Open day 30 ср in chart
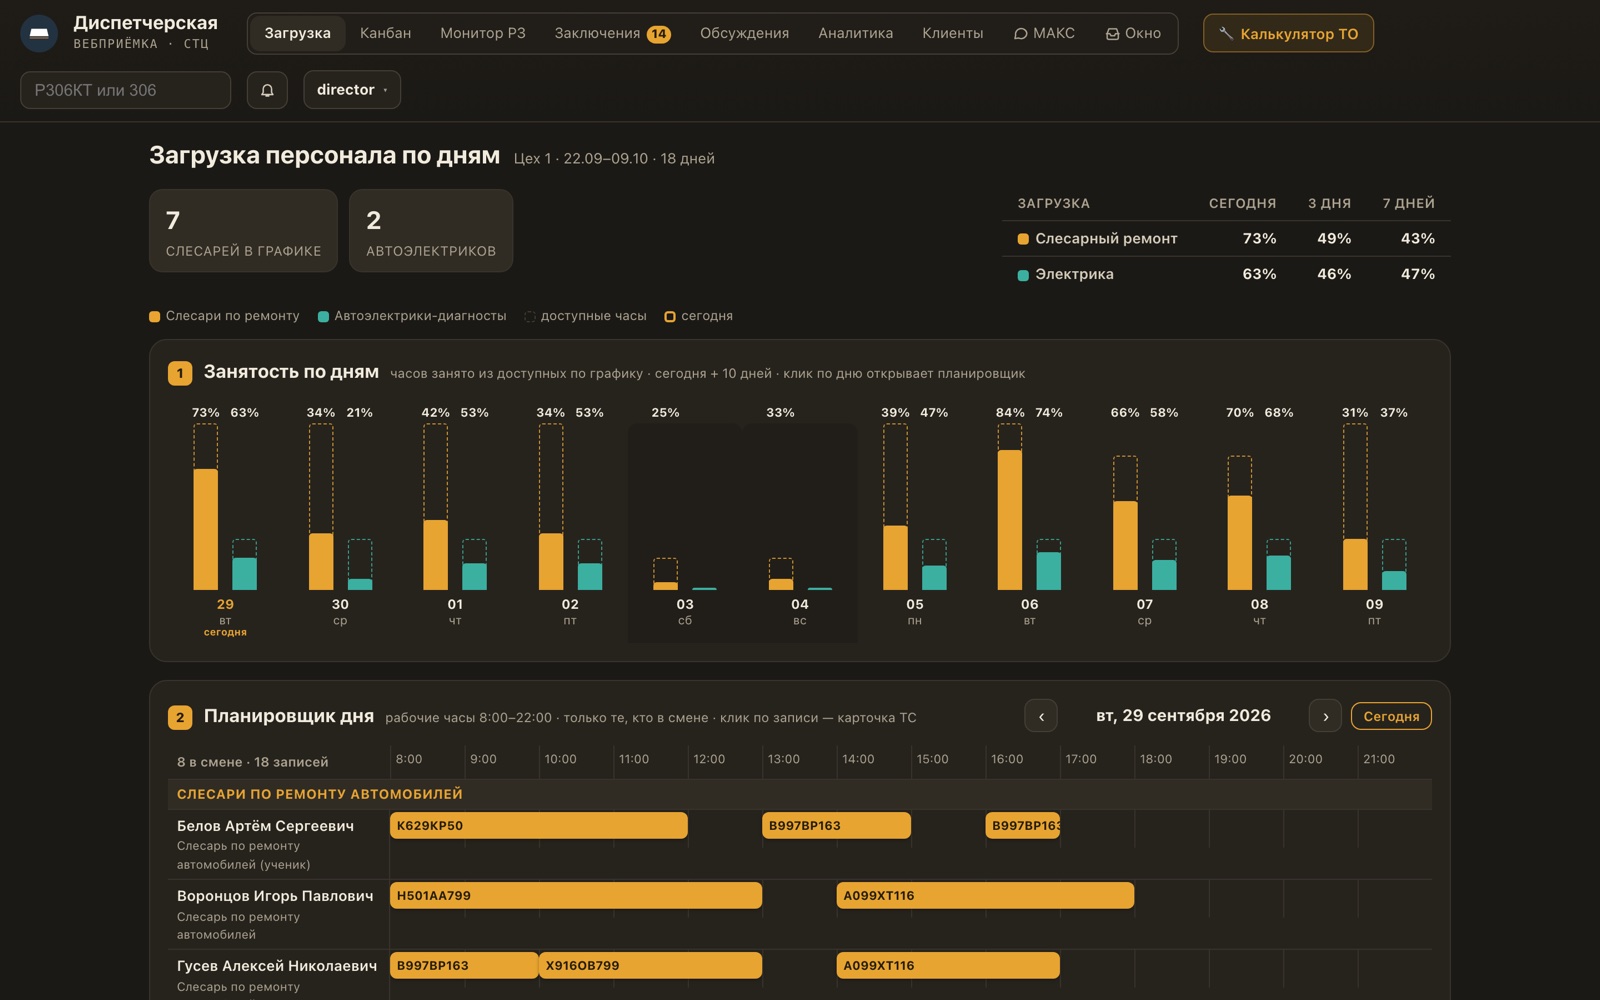This screenshot has width=1600, height=1000. [x=340, y=520]
